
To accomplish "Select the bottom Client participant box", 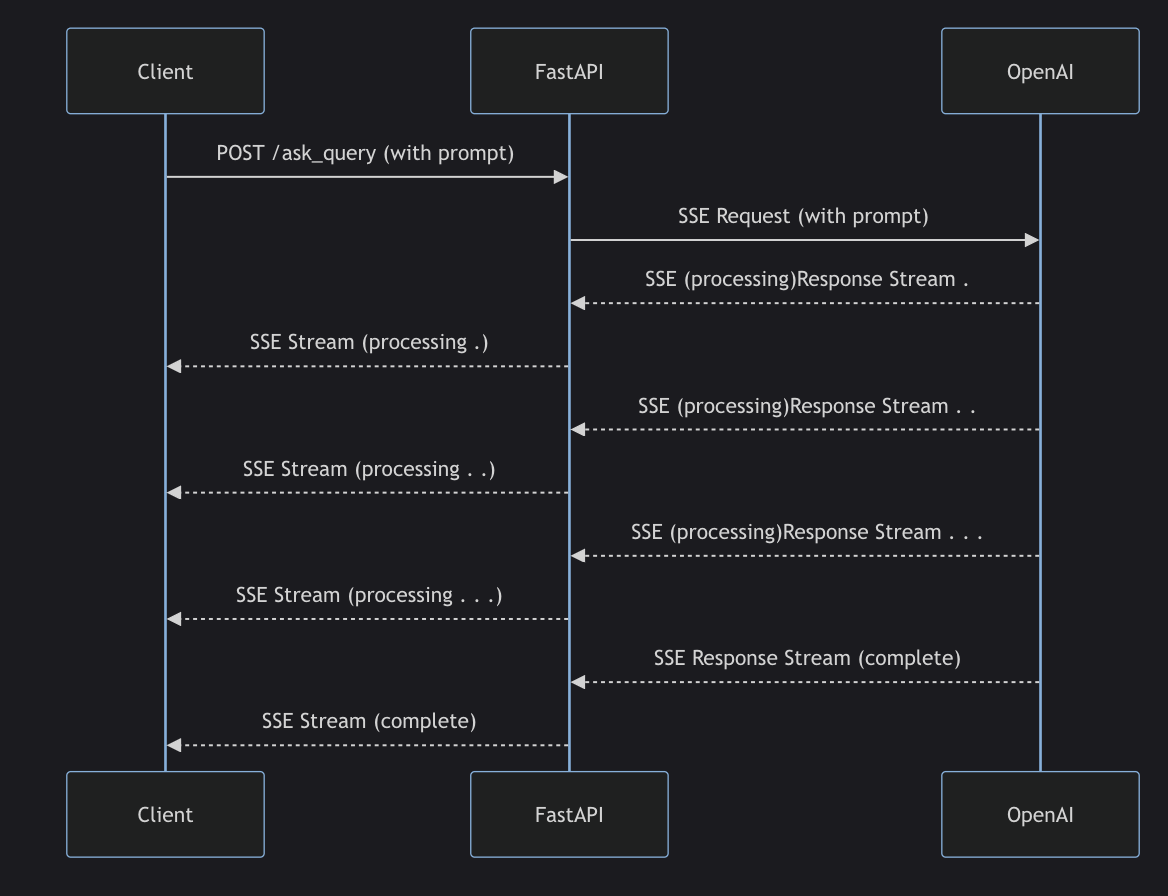I will coord(165,814).
